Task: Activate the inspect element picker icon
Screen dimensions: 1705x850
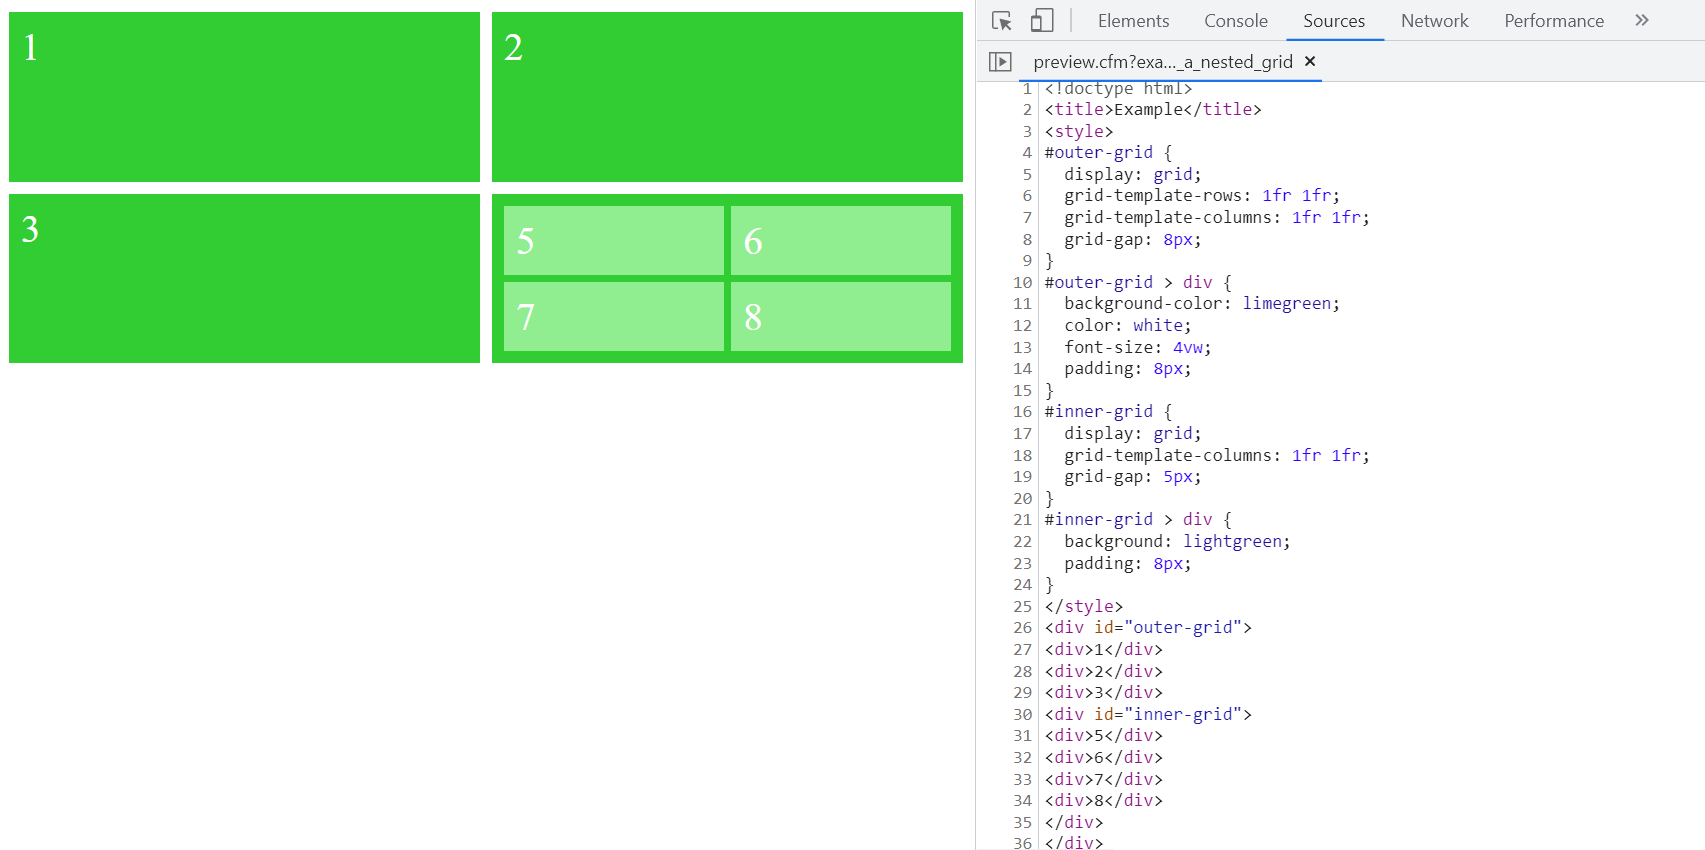Action: coord(1001,21)
